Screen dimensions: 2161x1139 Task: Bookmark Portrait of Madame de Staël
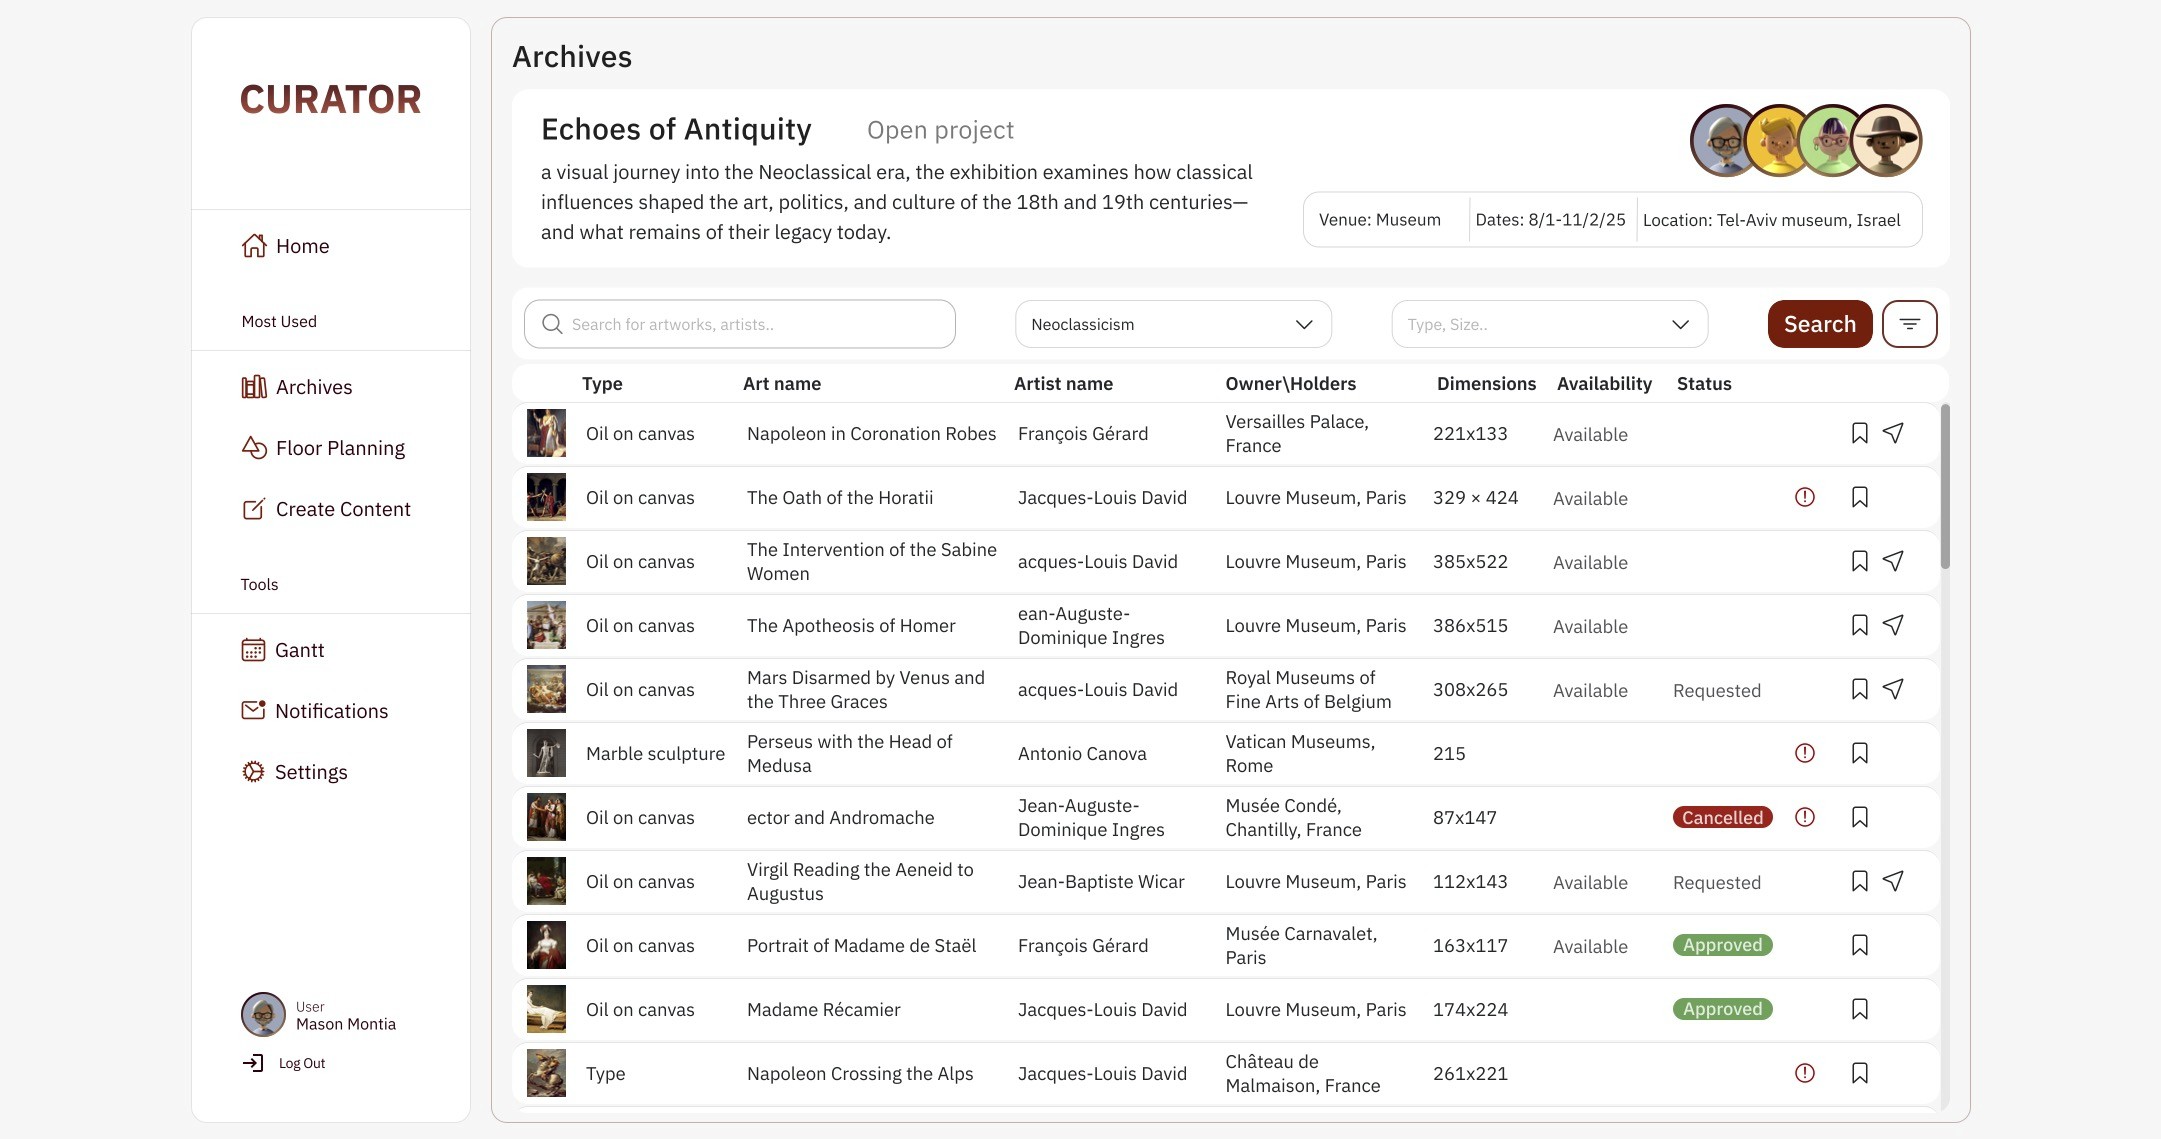coord(1859,945)
